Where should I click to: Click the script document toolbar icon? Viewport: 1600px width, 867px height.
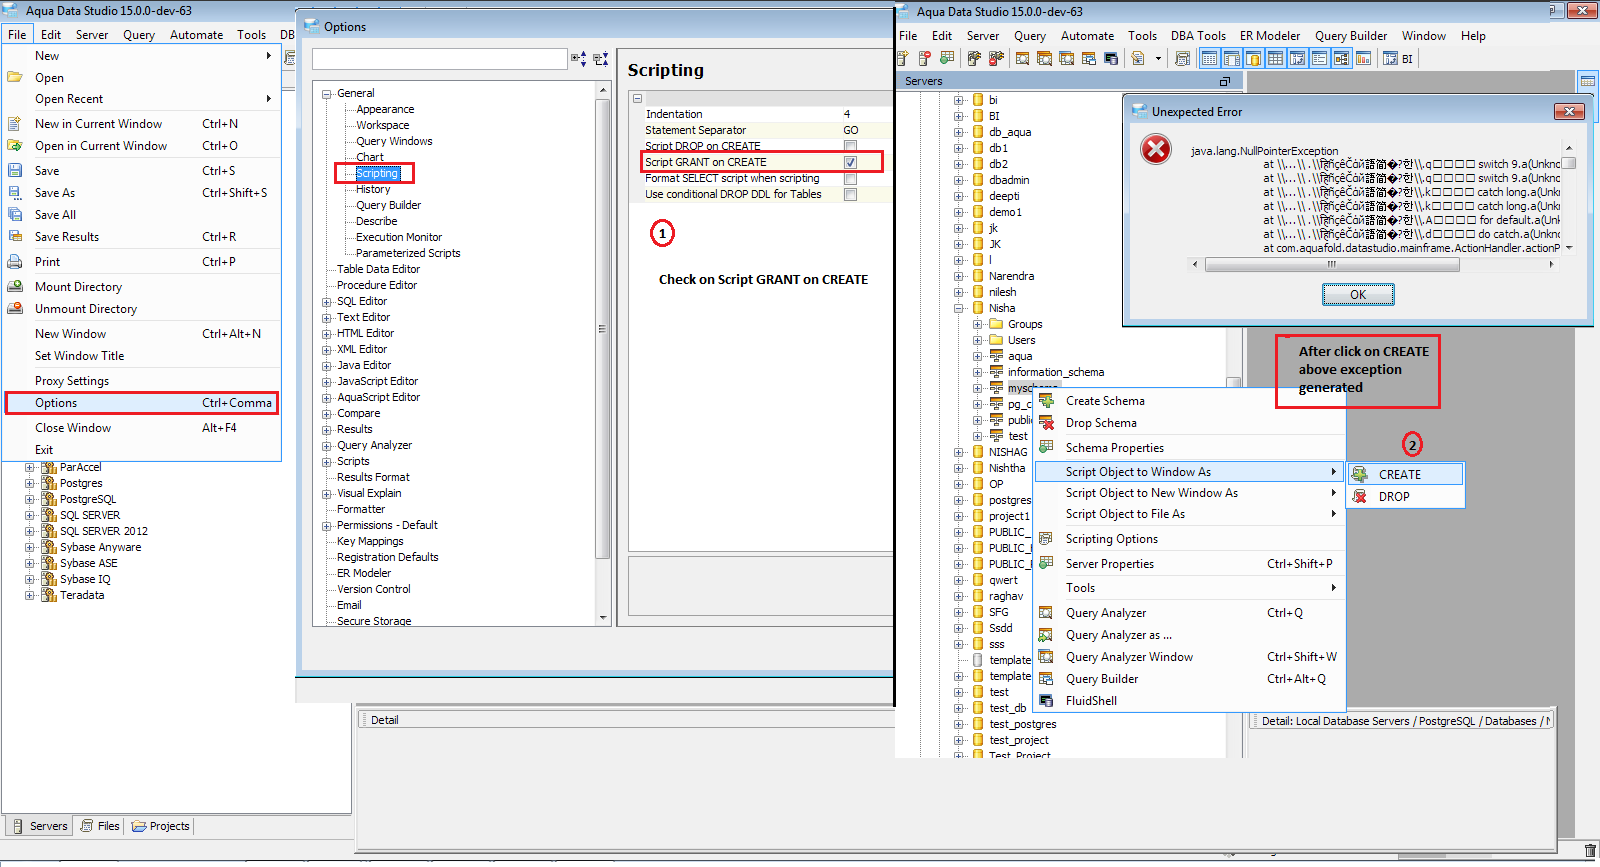[1138, 59]
